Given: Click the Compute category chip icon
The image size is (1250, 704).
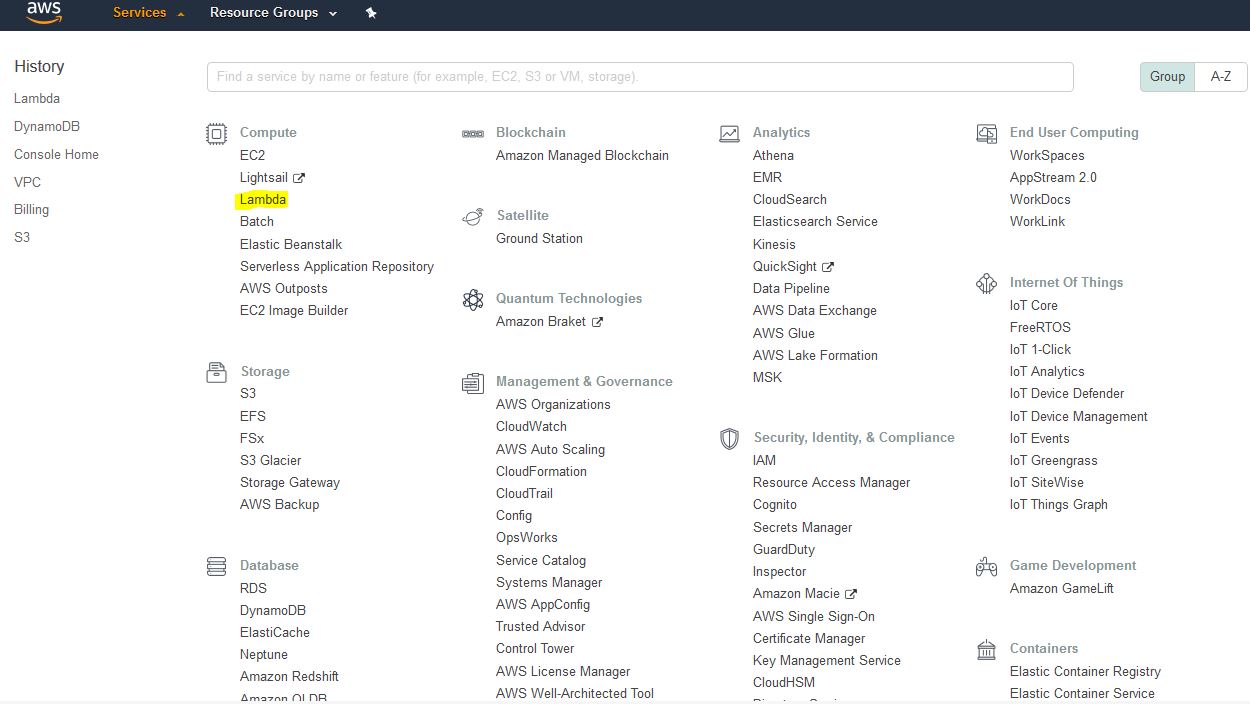Looking at the screenshot, I should [x=216, y=133].
